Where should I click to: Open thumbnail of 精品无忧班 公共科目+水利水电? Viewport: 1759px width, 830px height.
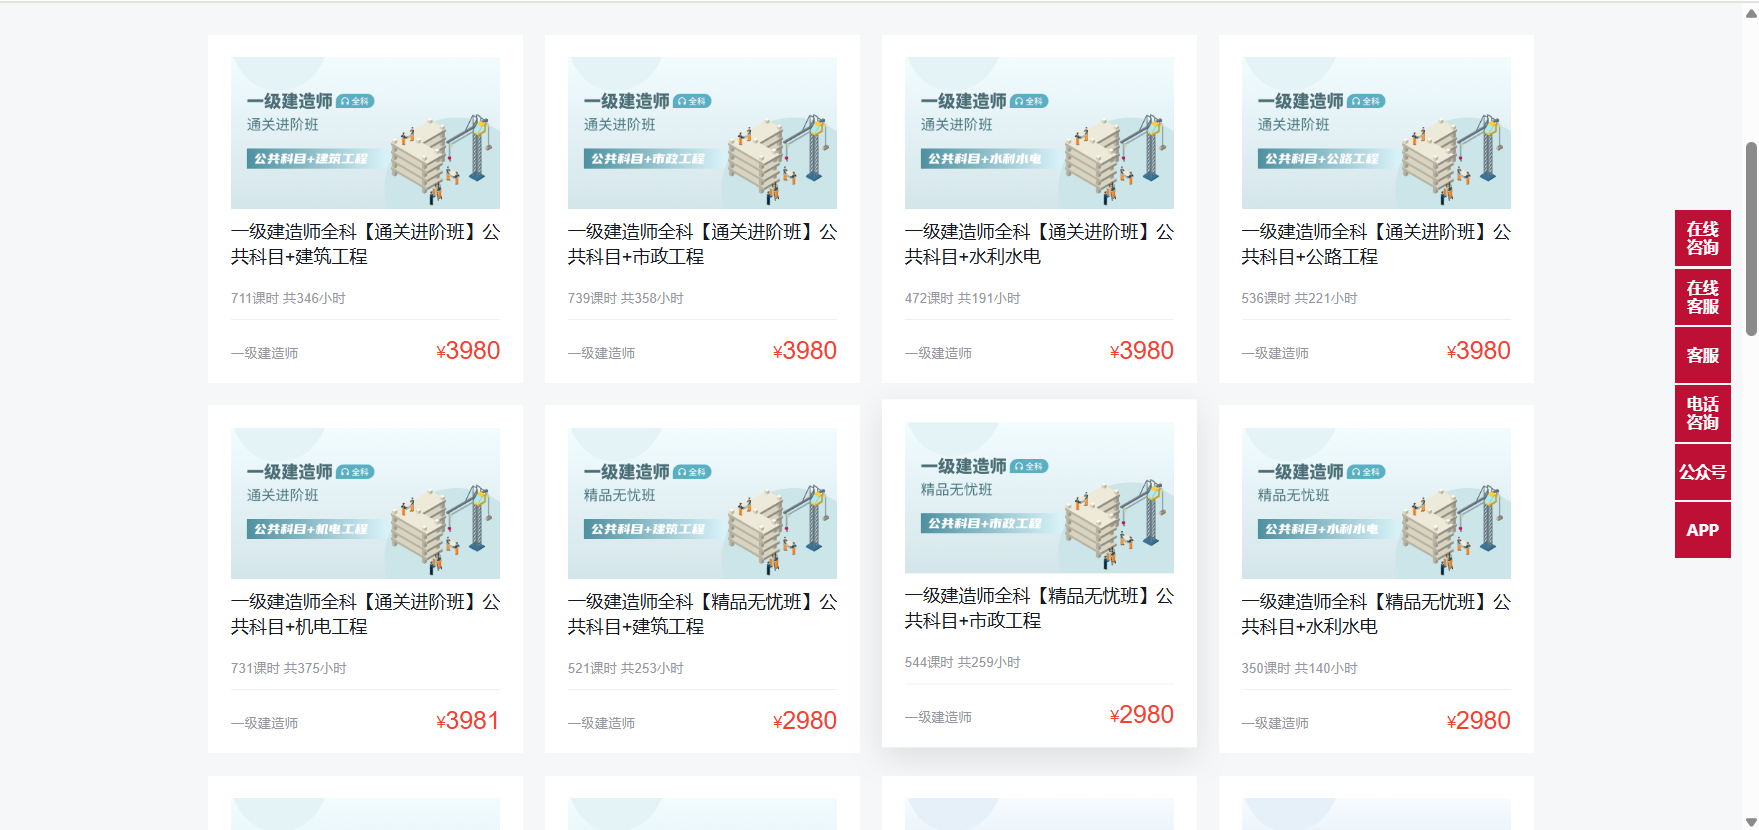pyautogui.click(x=1376, y=503)
